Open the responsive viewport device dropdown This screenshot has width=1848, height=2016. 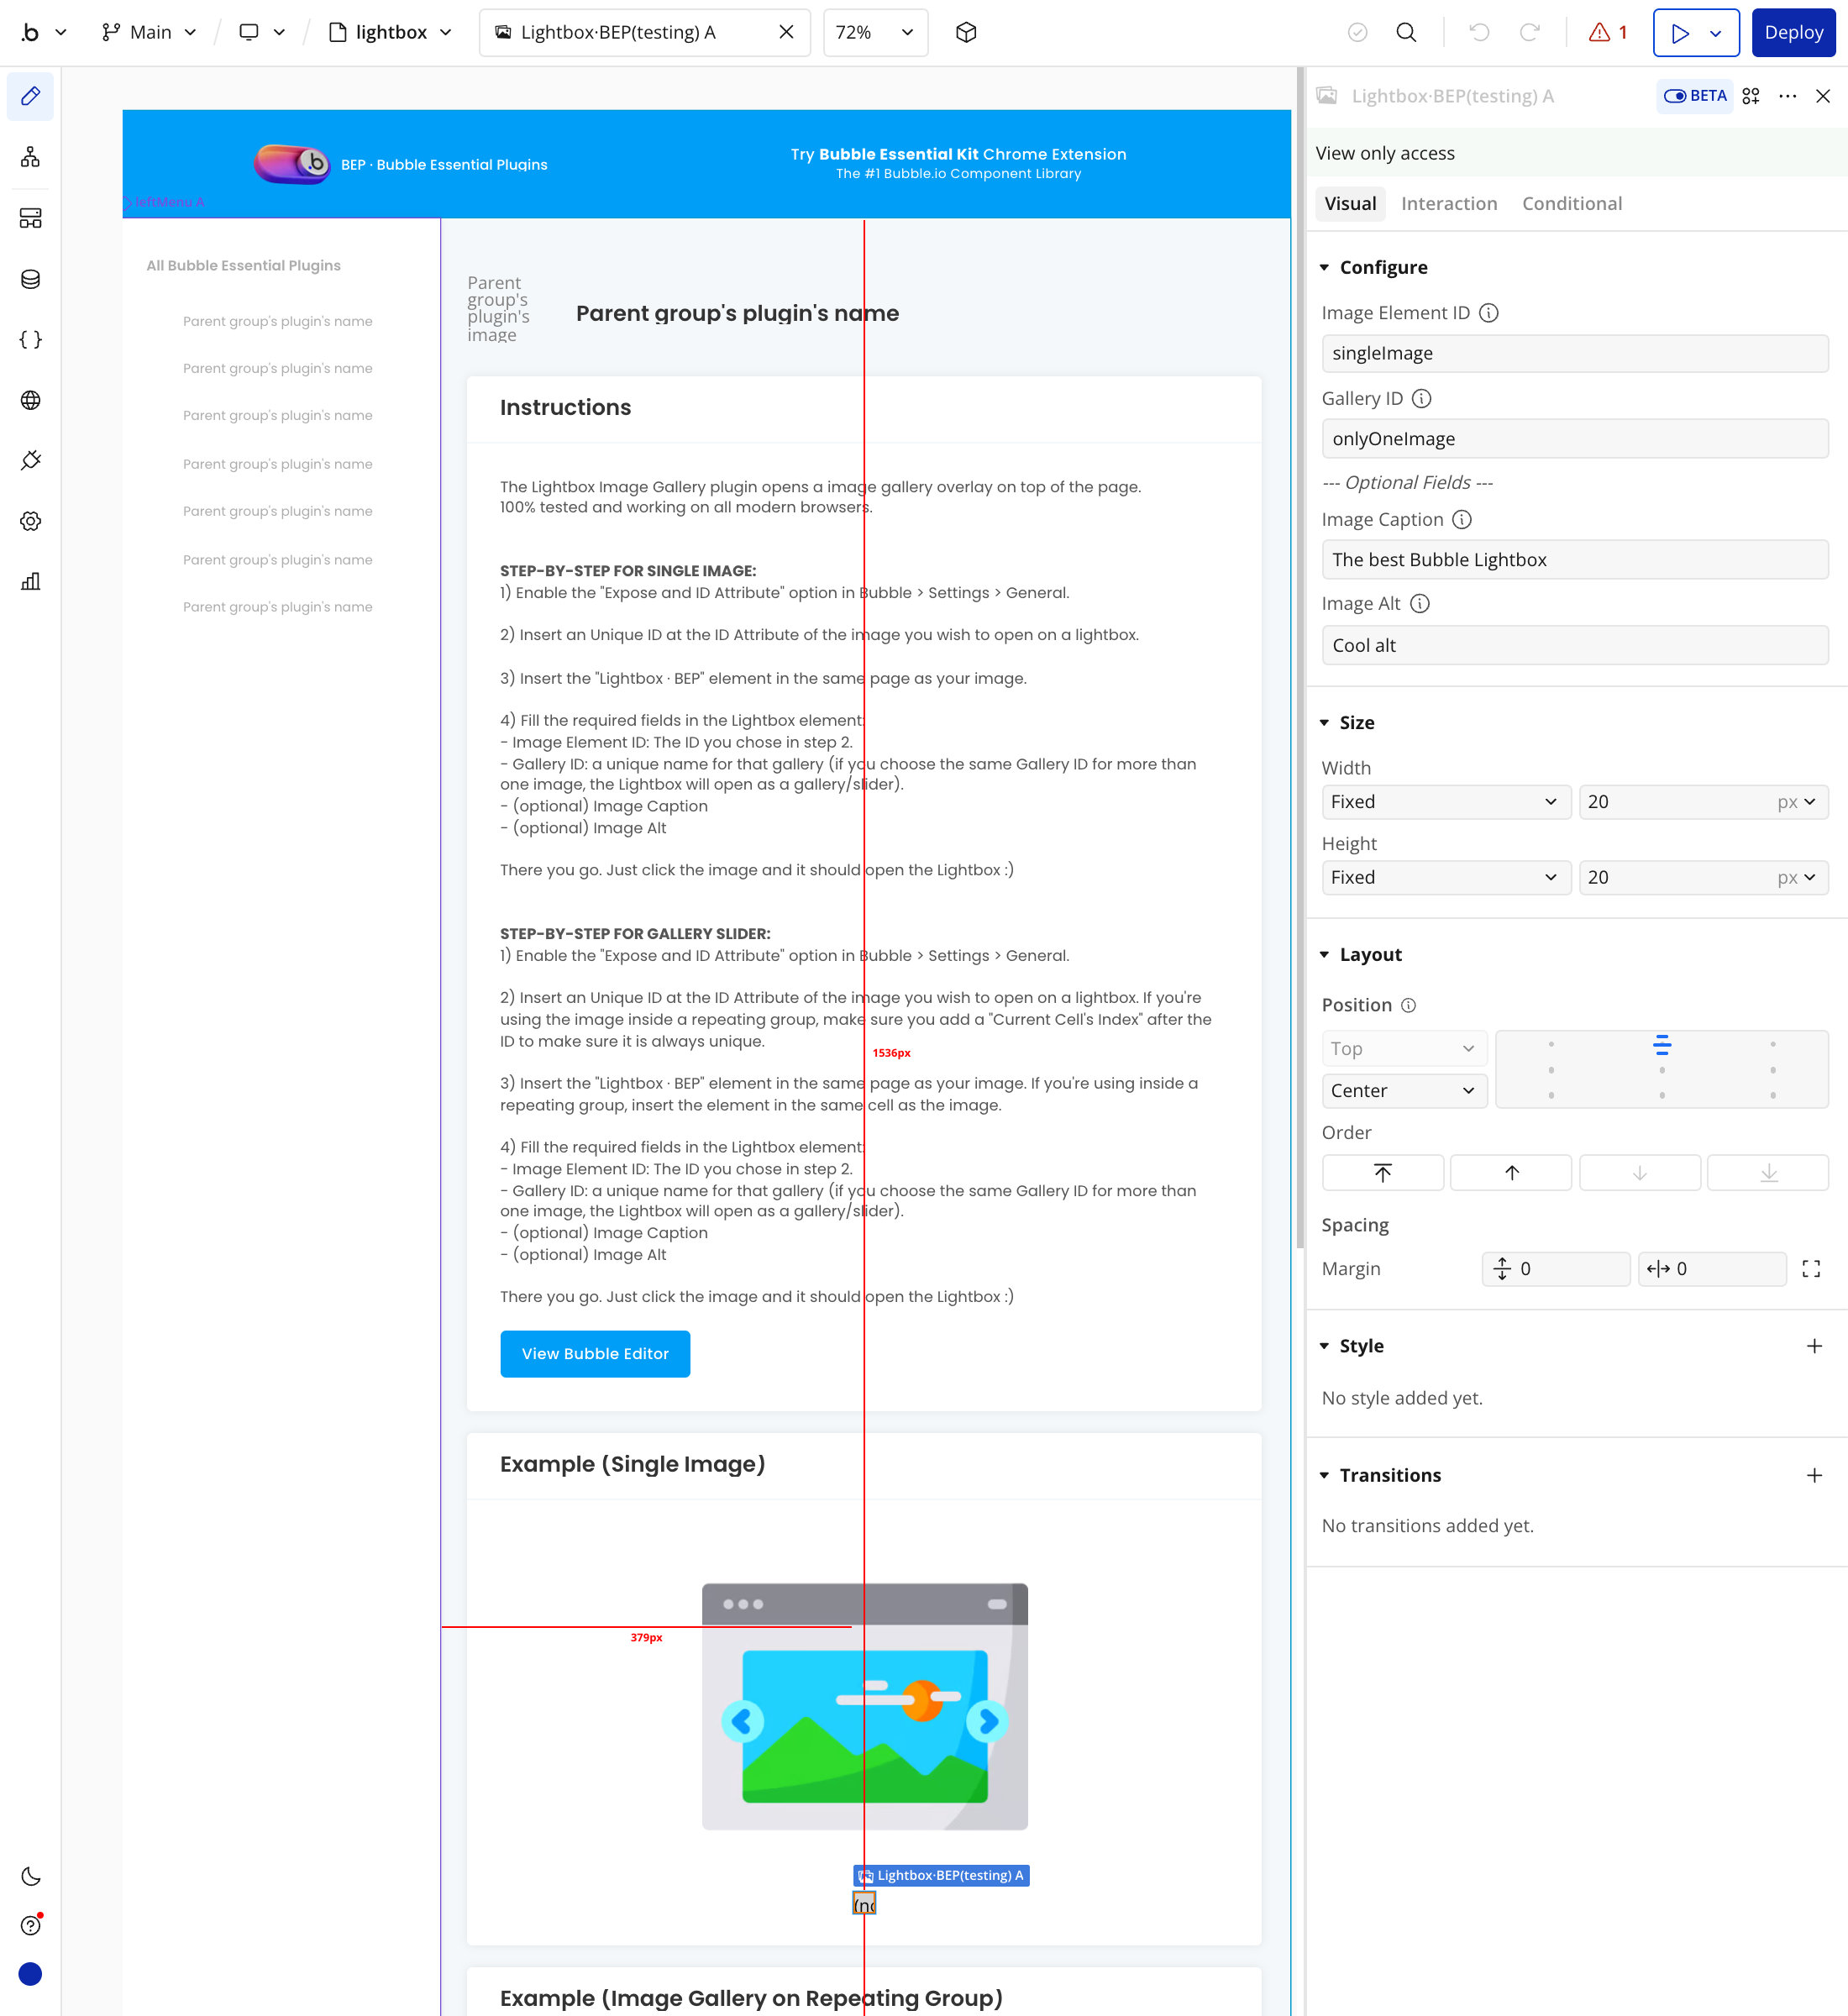(262, 32)
